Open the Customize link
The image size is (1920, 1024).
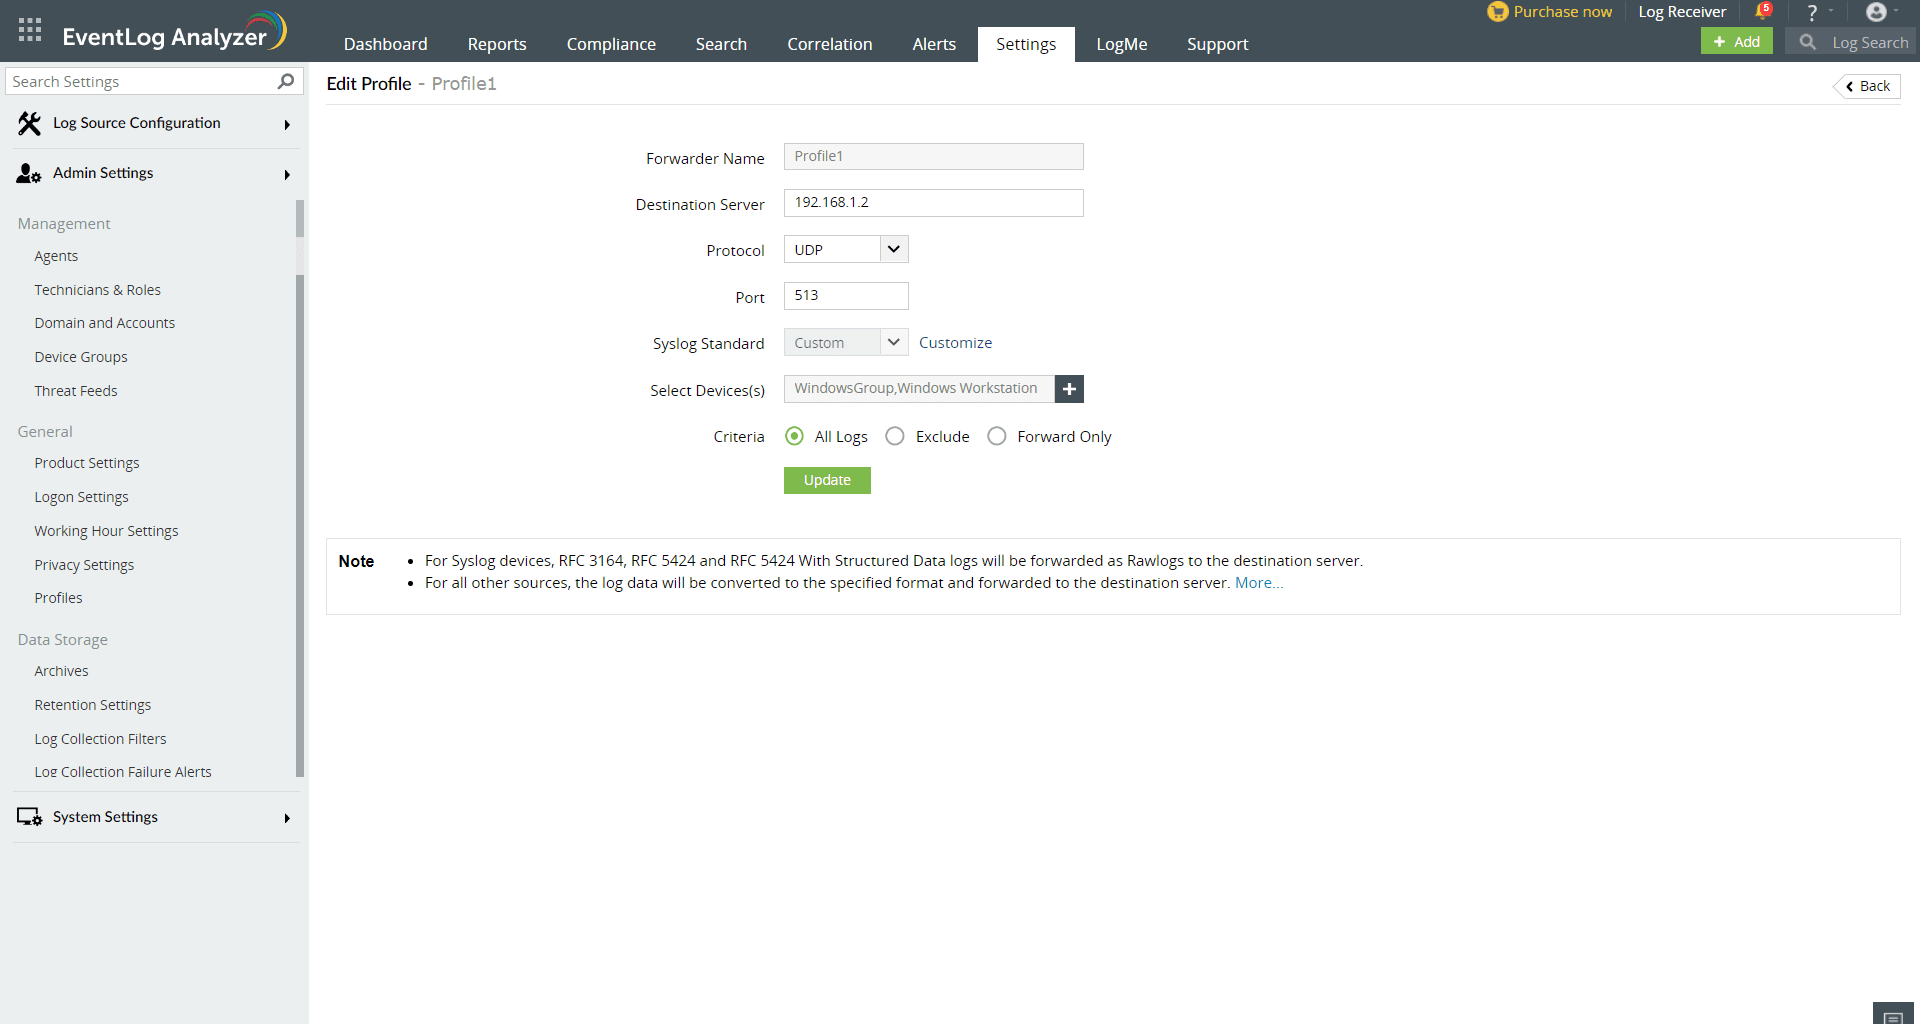(x=954, y=342)
